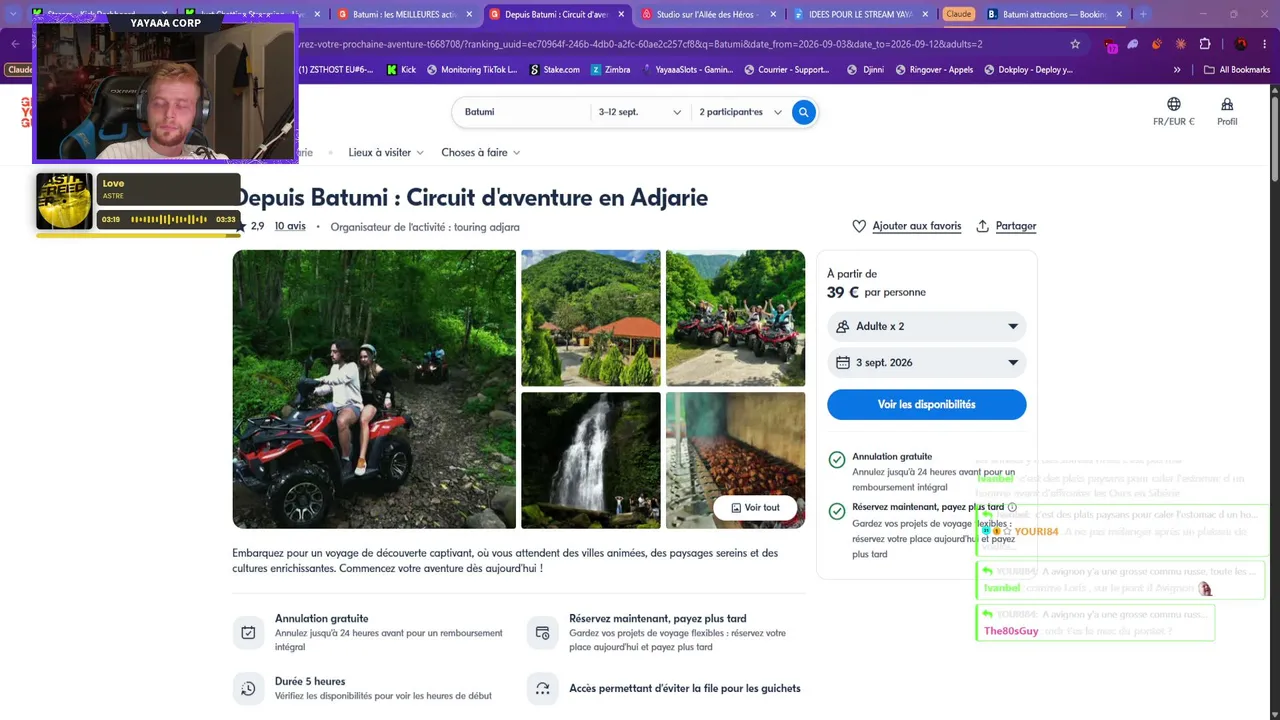Click the Batumi destination search field
Image resolution: width=1280 pixels, height=720 pixels.
coord(521,112)
